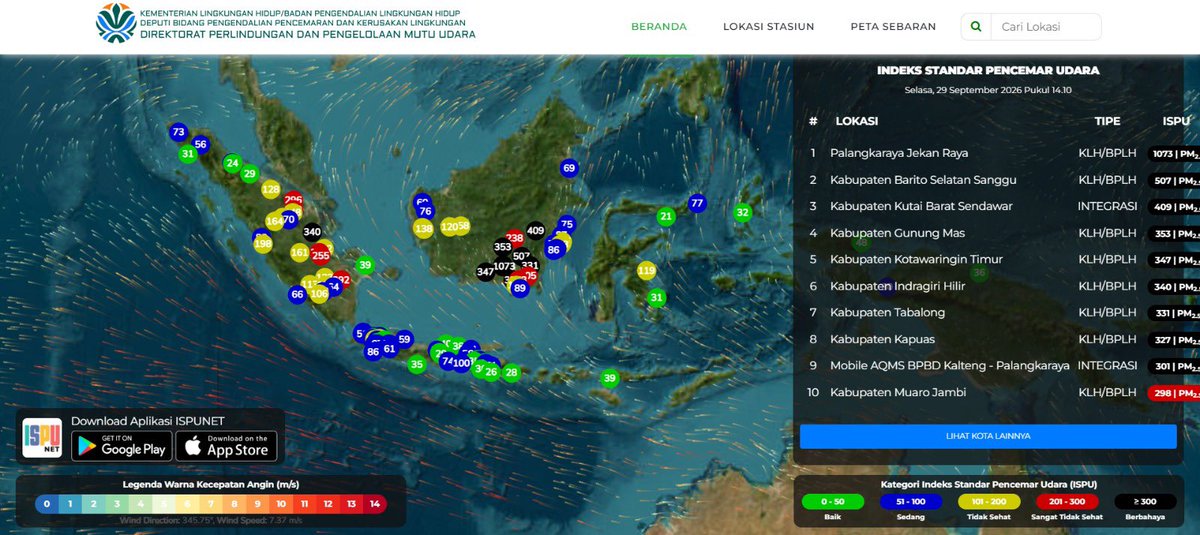Image resolution: width=1200 pixels, height=535 pixels.
Task: Click the magnifier search icon
Action: 976,27
